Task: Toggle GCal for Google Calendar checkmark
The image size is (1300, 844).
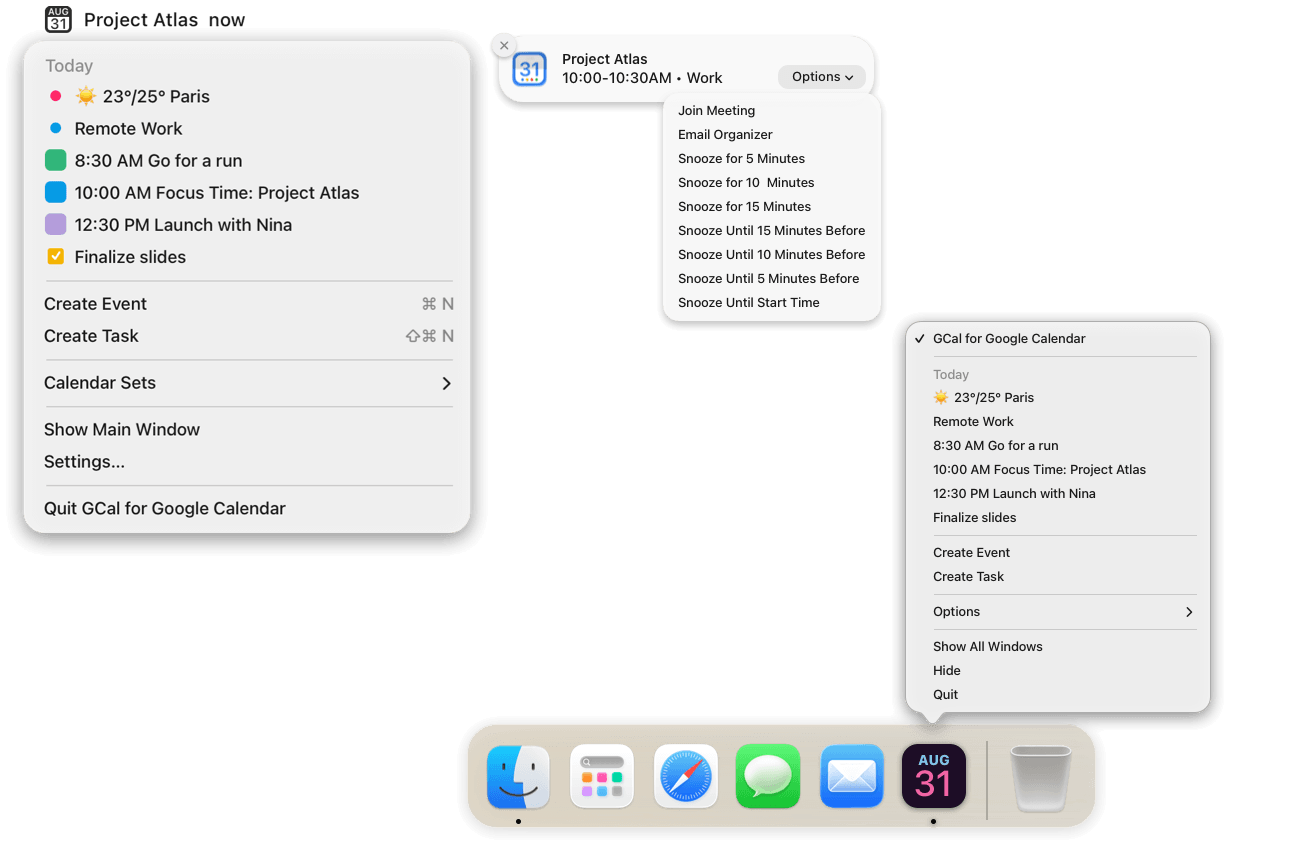Action: point(919,338)
